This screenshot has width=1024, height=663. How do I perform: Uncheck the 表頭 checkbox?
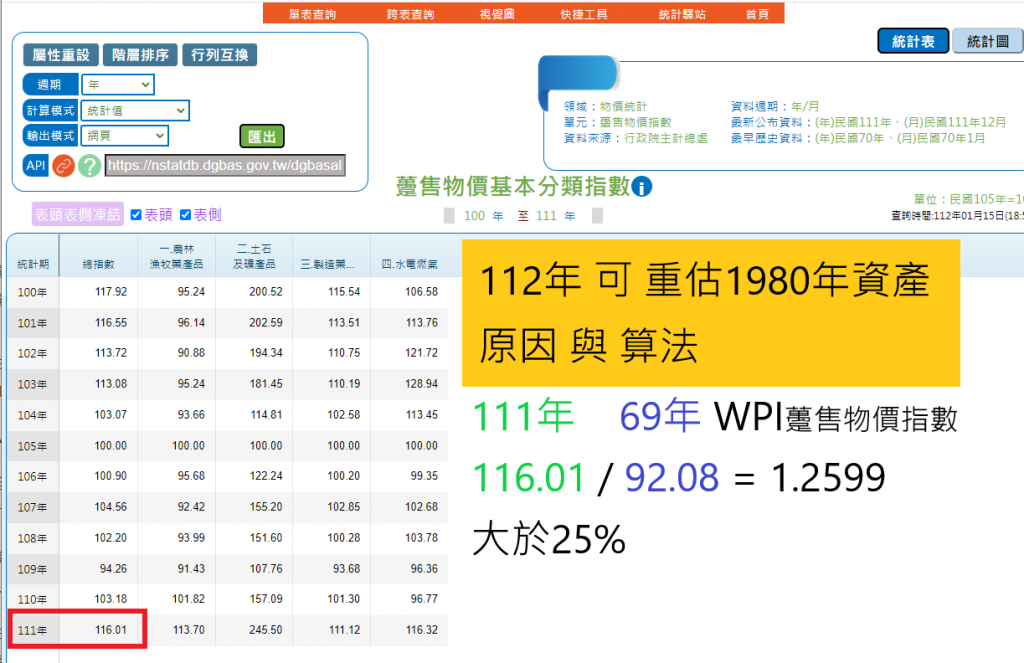pos(135,213)
